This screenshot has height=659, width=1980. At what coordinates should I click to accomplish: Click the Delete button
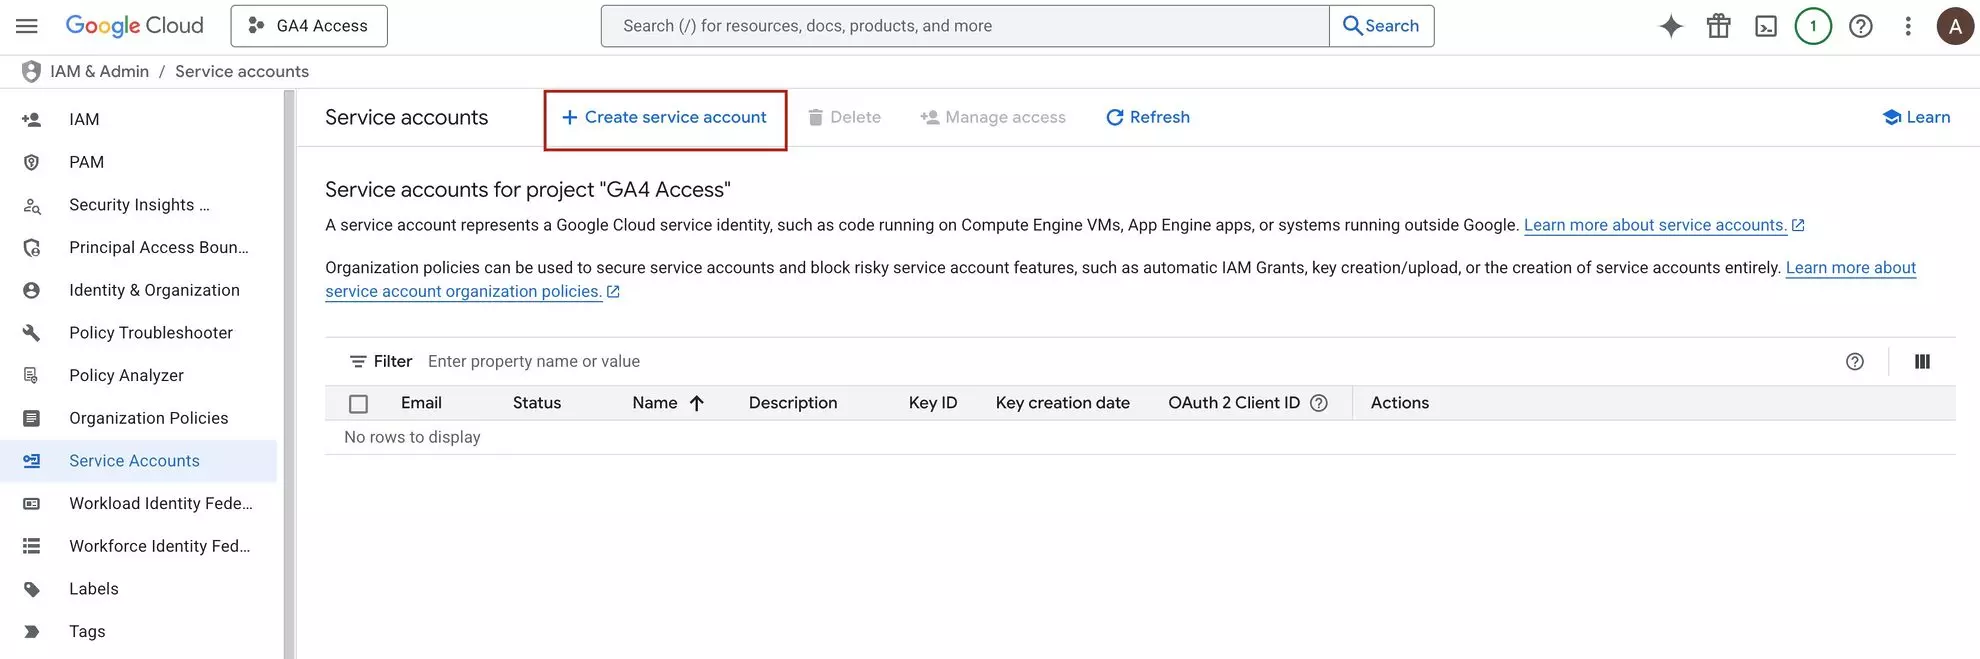(x=845, y=118)
